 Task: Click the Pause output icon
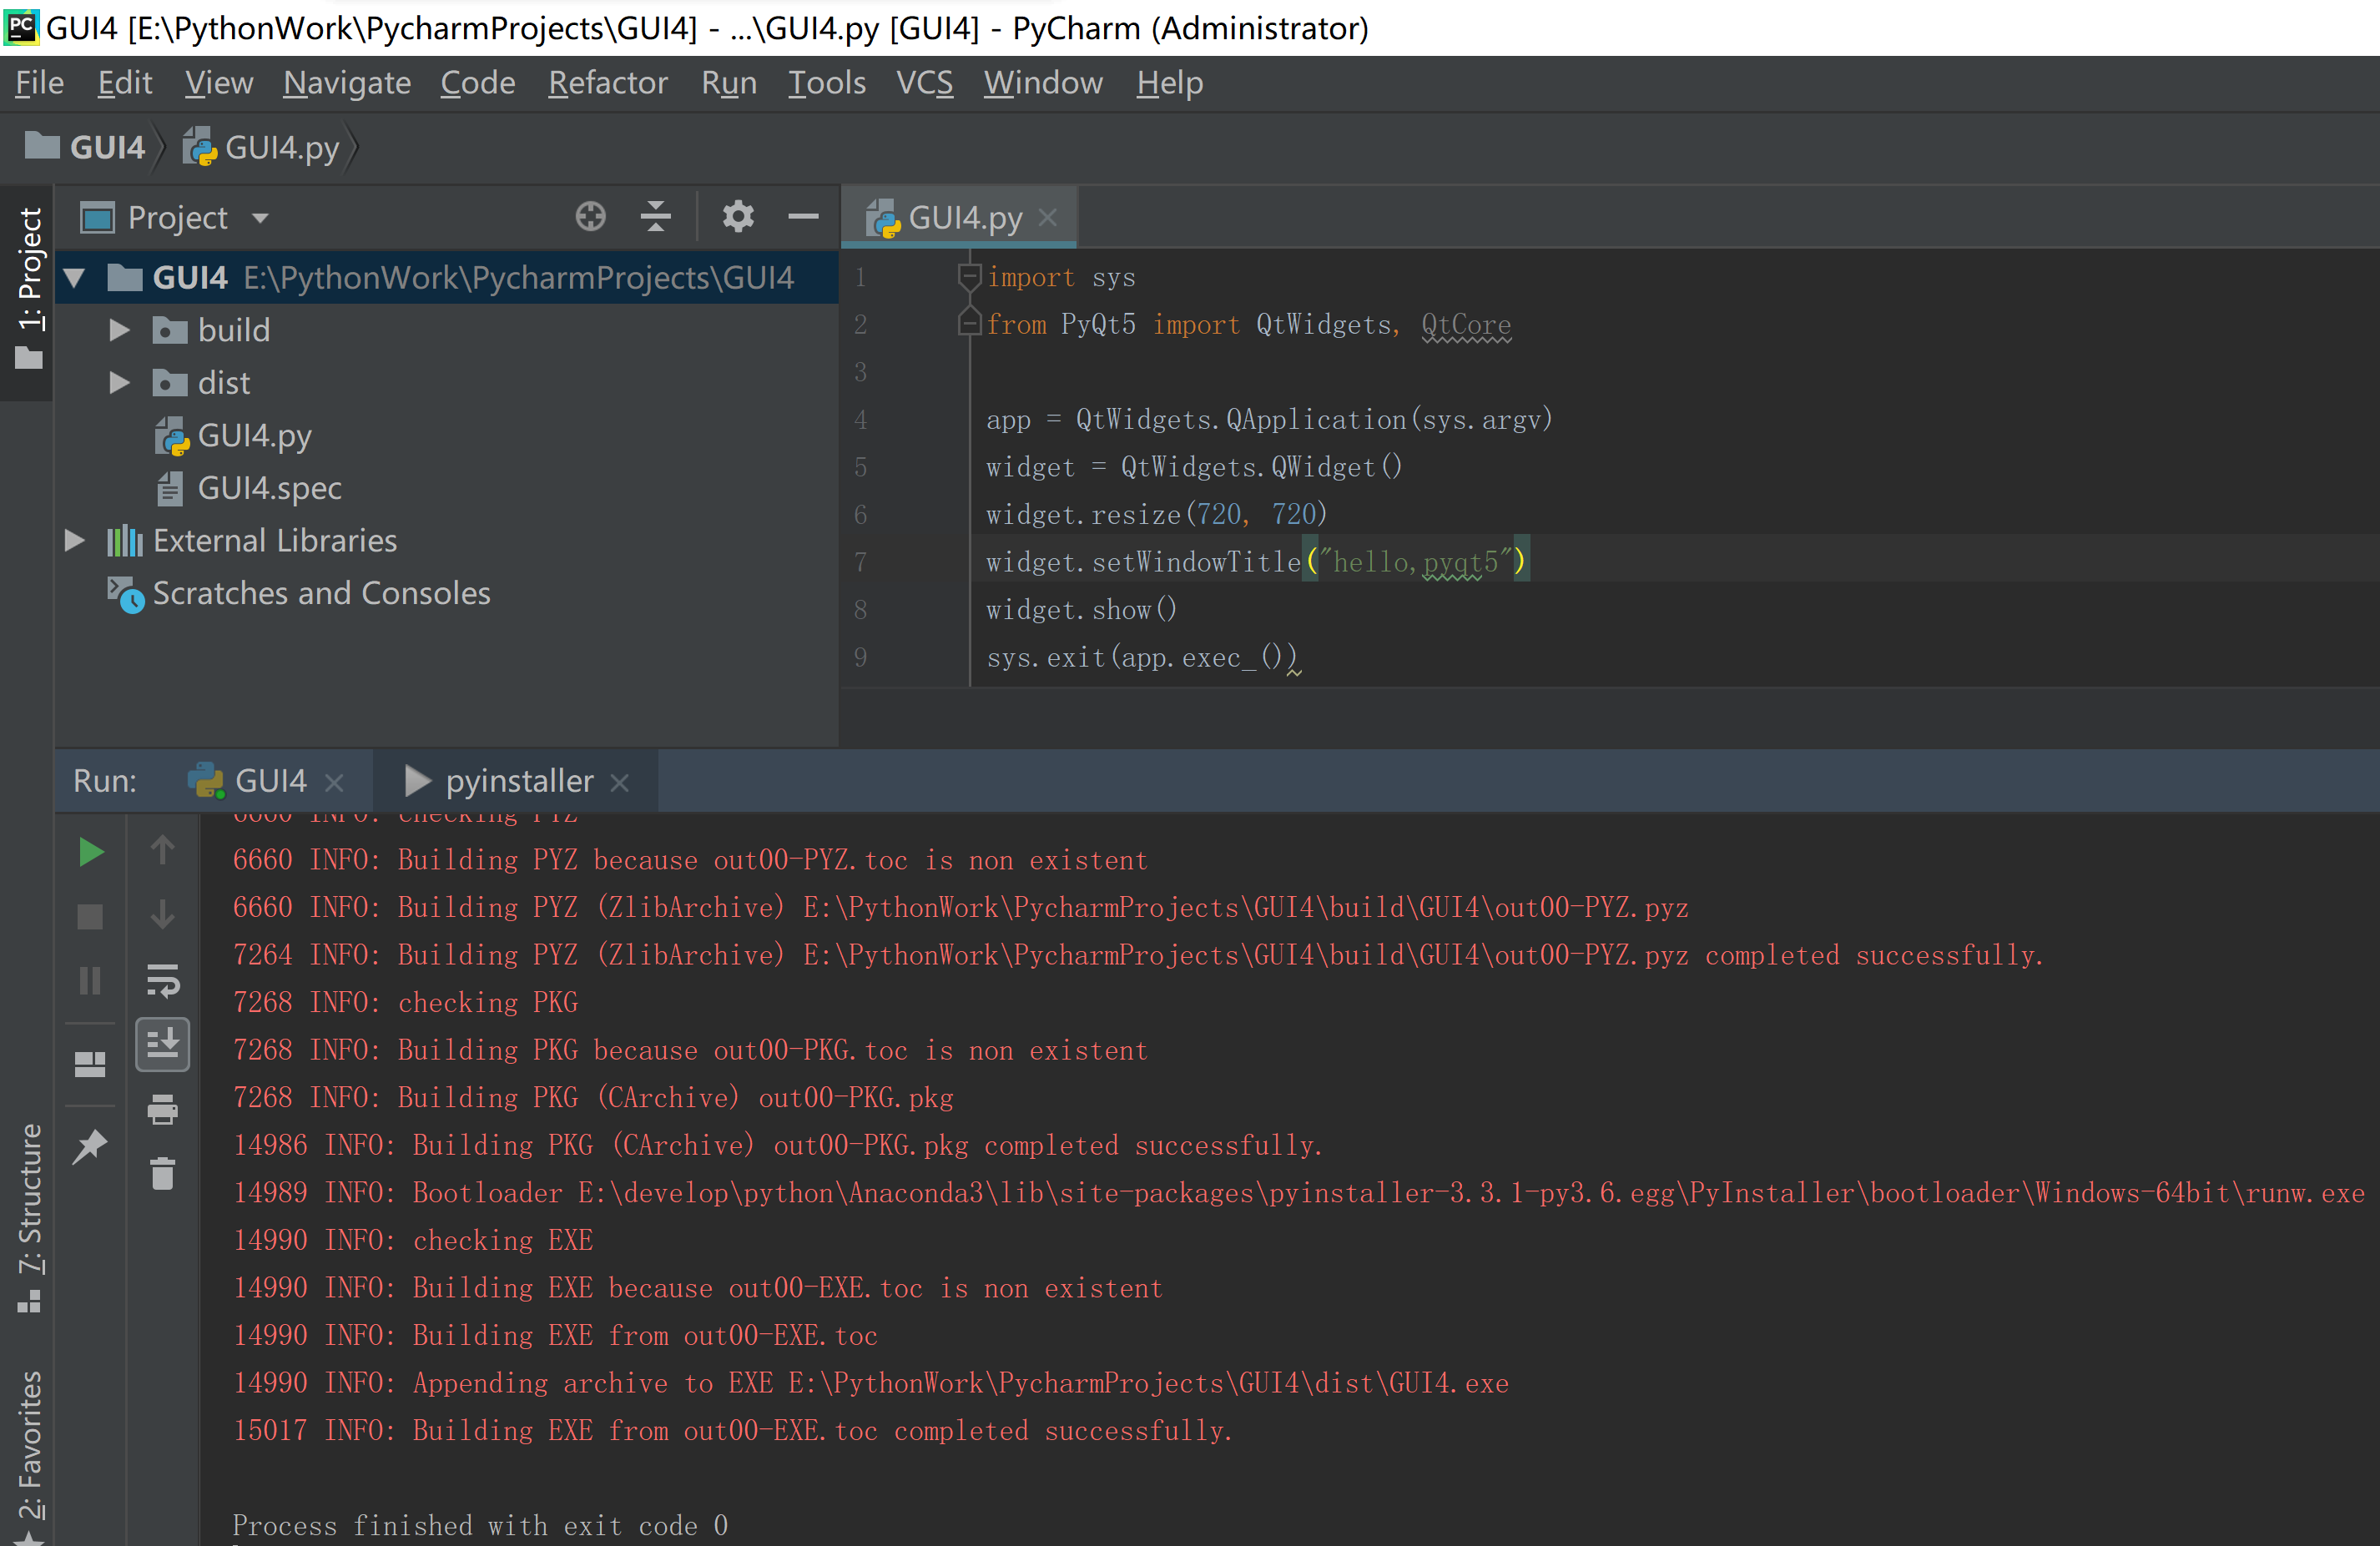[91, 980]
